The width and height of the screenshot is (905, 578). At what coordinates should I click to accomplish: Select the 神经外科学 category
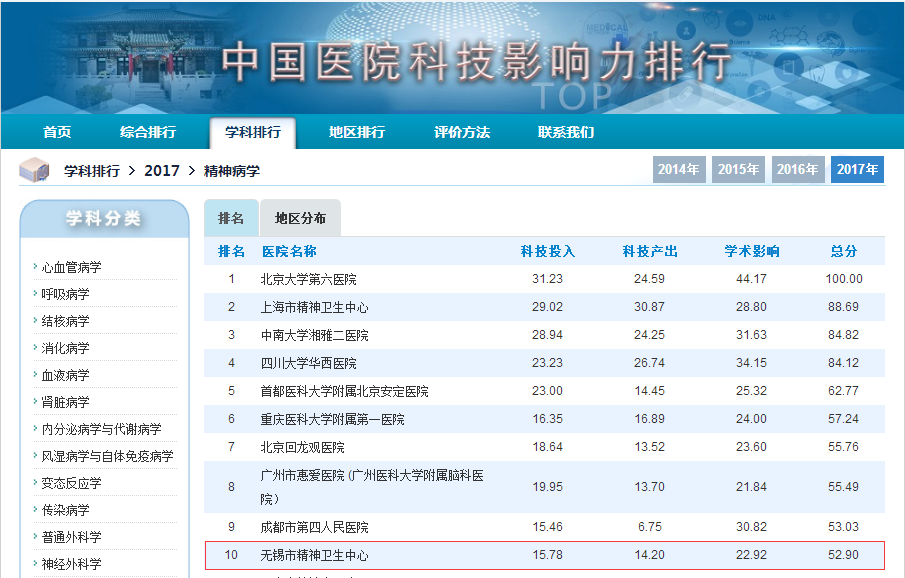[71, 564]
